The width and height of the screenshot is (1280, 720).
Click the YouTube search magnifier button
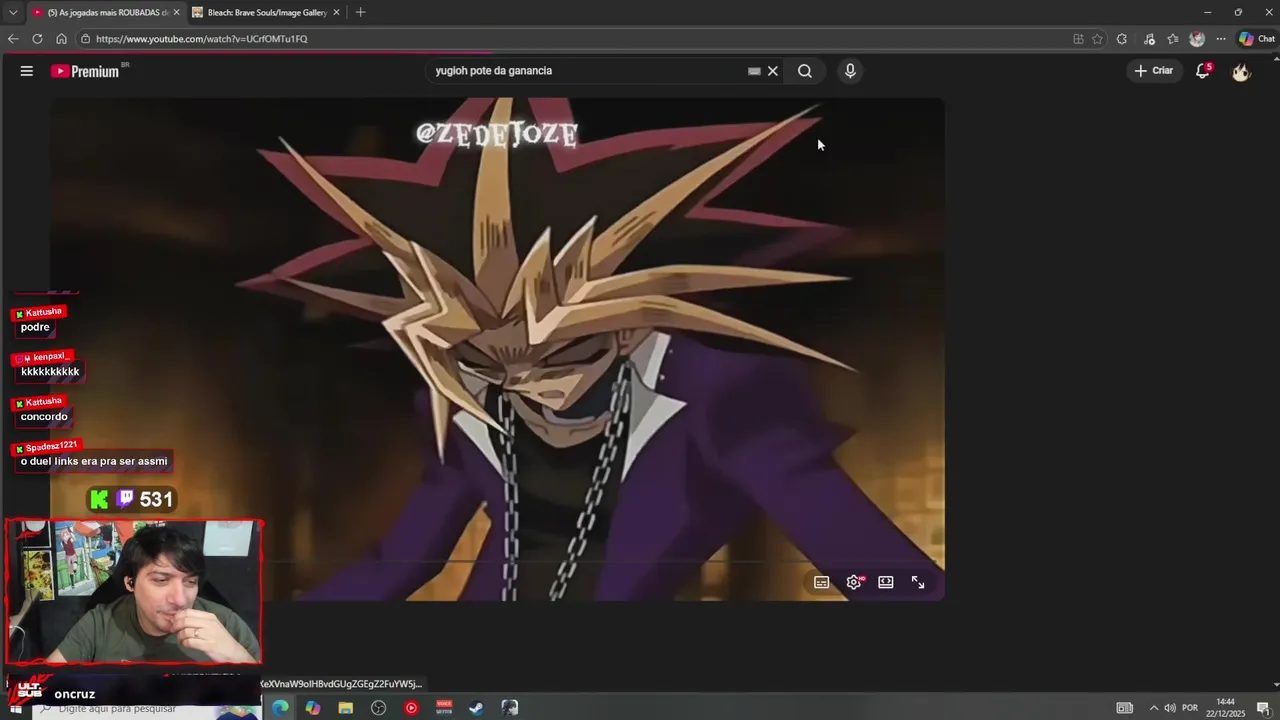click(805, 71)
